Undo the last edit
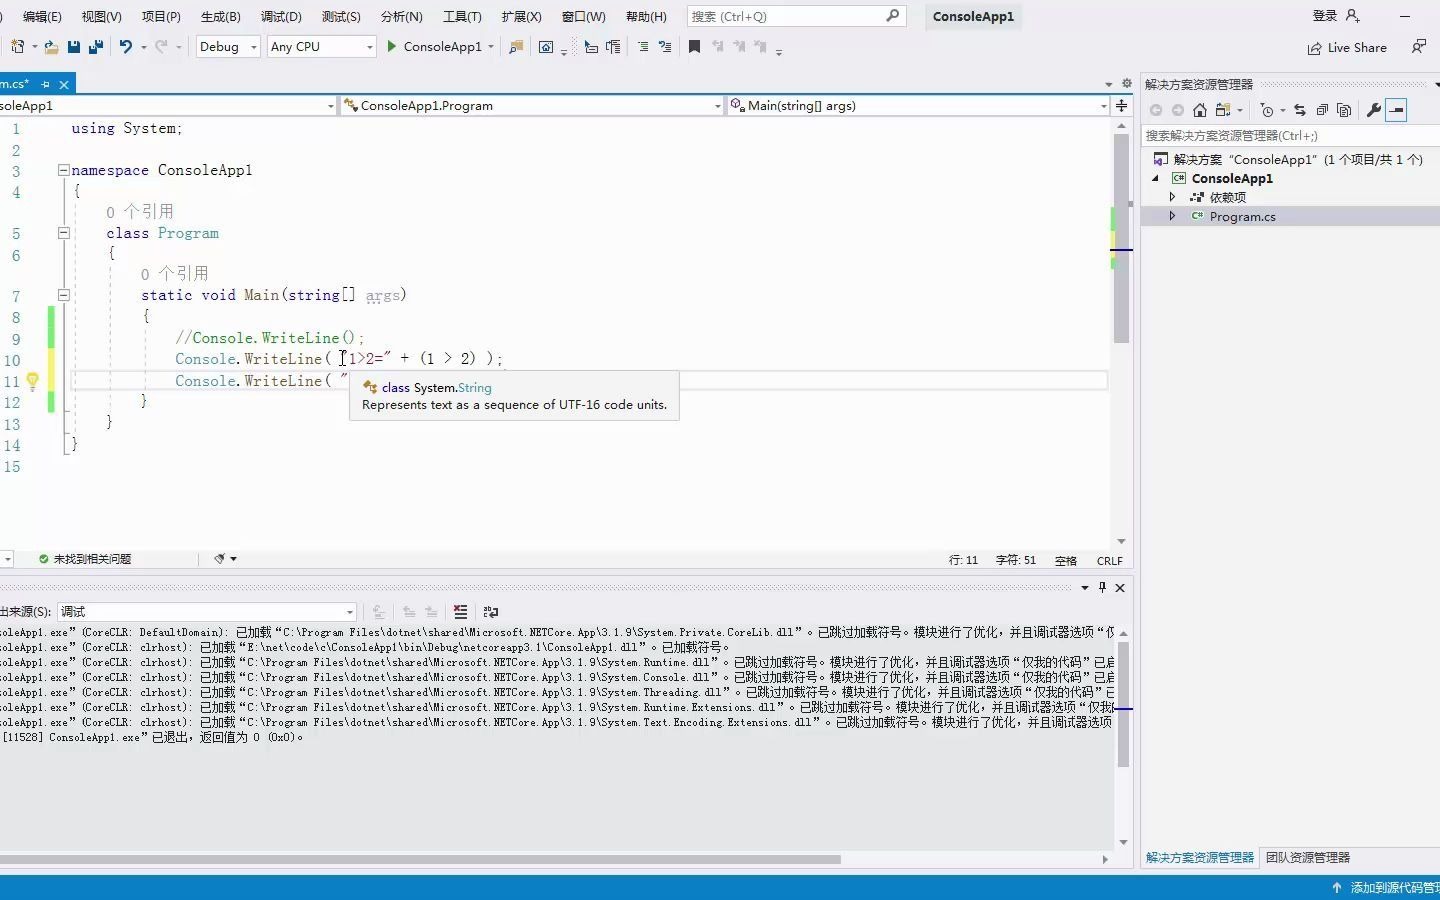 (126, 47)
